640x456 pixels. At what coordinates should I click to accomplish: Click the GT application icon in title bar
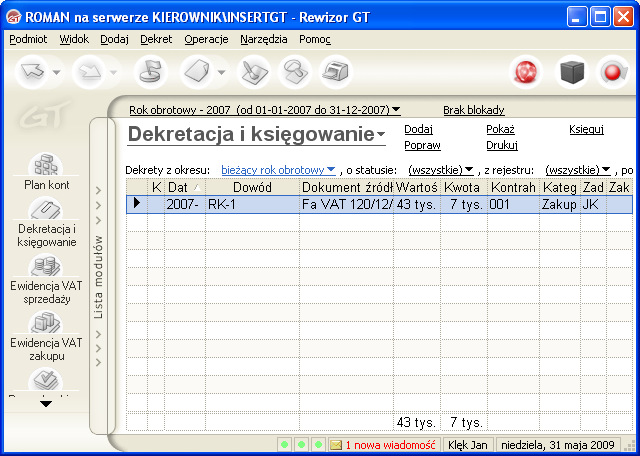(x=14, y=17)
